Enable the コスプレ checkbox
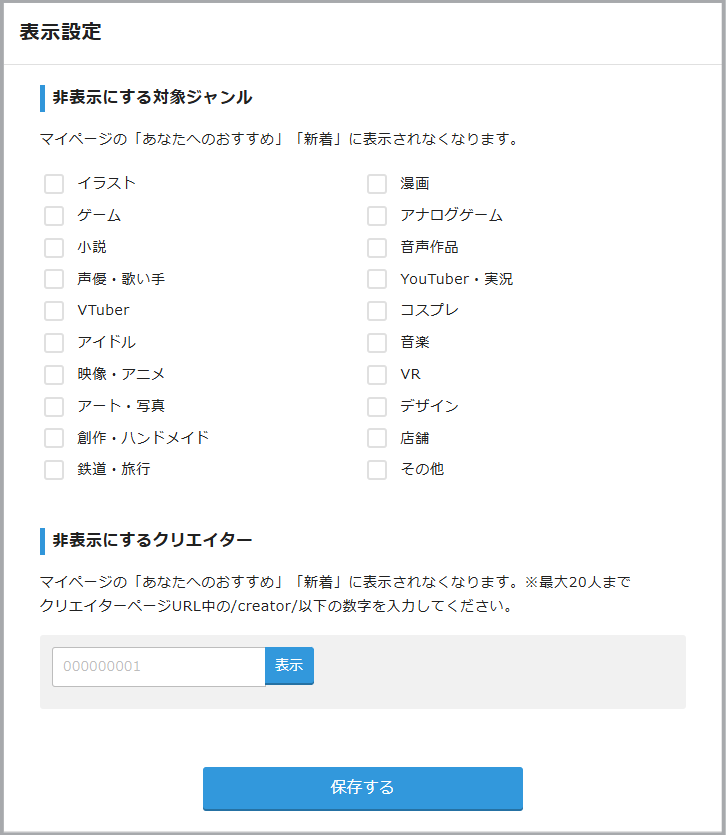The width and height of the screenshot is (726, 835). point(377,311)
